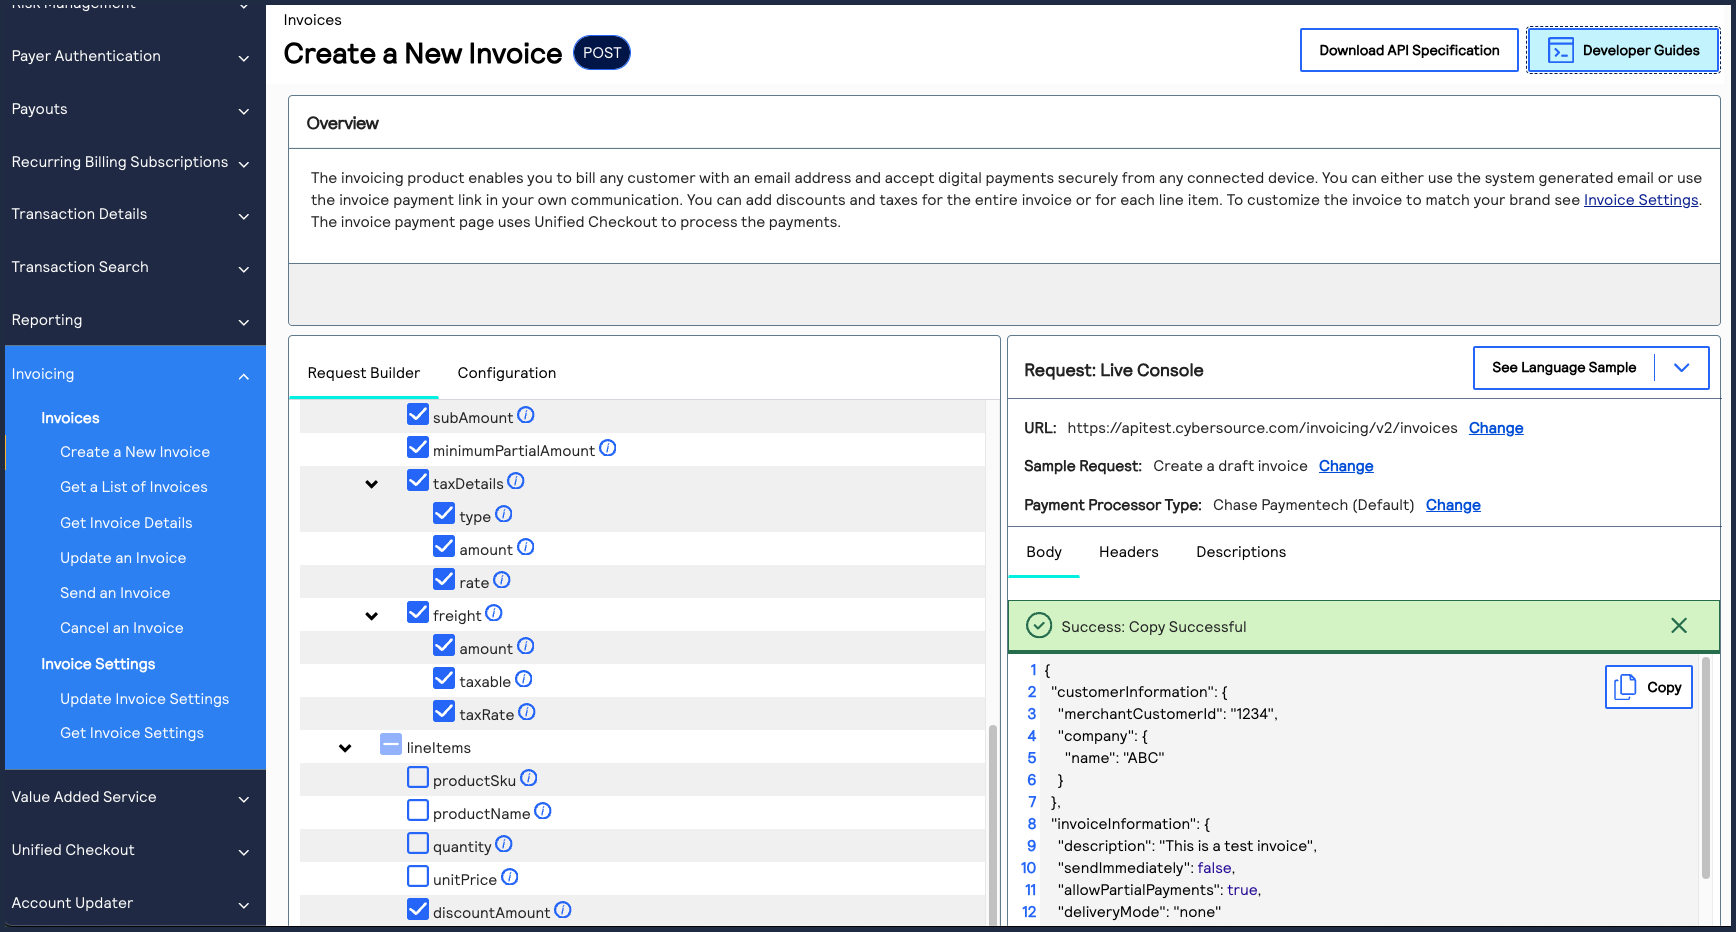Open the info tooltip next to subAmount
This screenshot has width=1736, height=932.
pyautogui.click(x=527, y=415)
